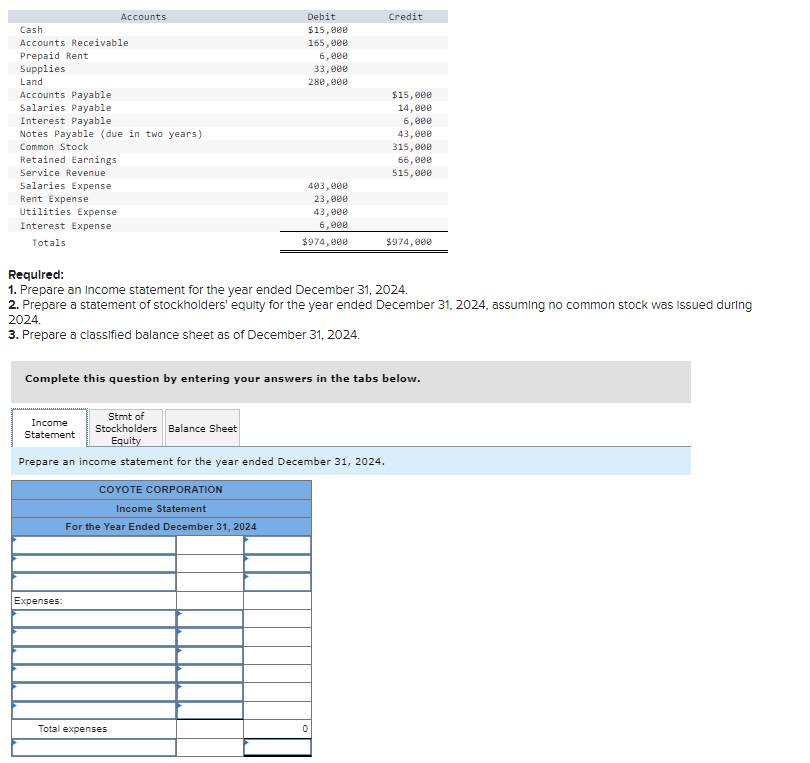This screenshot has width=810, height=763.
Task: Click the net income amount cell at bottom right
Action: [x=279, y=746]
